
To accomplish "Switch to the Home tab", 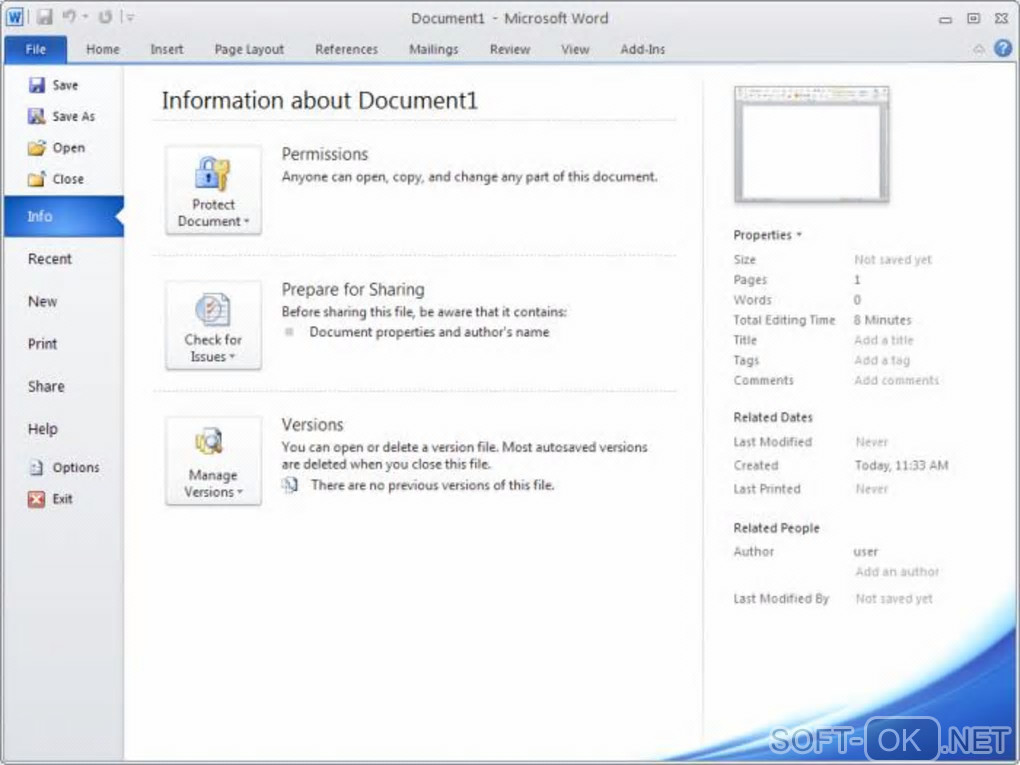I will (103, 49).
